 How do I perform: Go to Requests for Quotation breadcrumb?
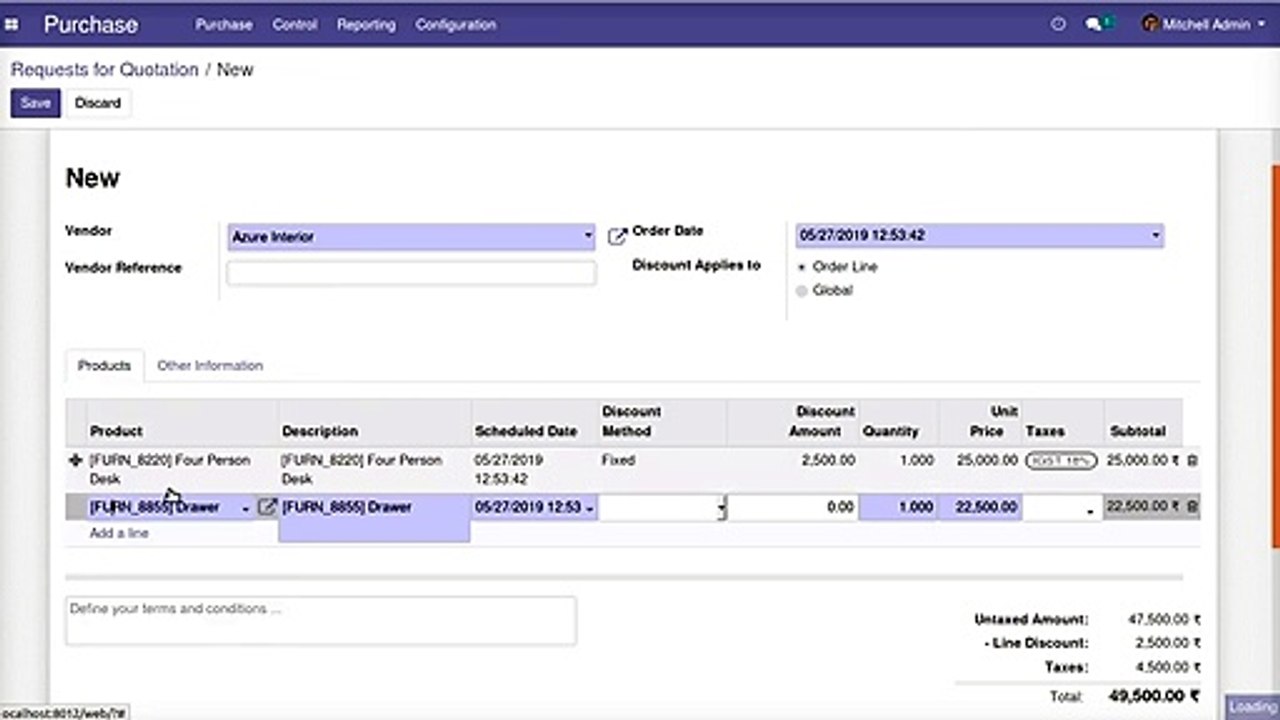(105, 70)
